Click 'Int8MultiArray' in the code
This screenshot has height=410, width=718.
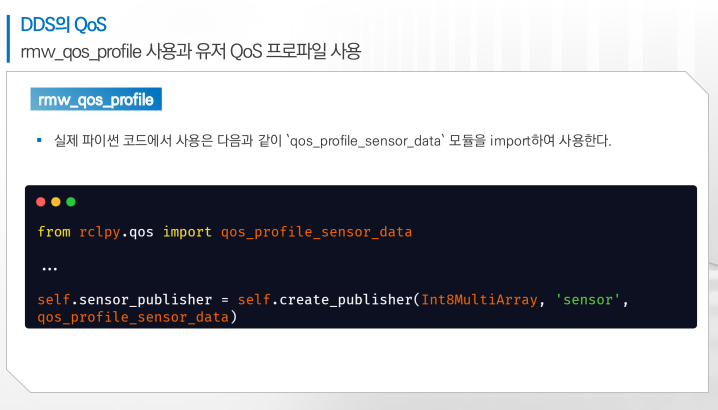[479, 300]
